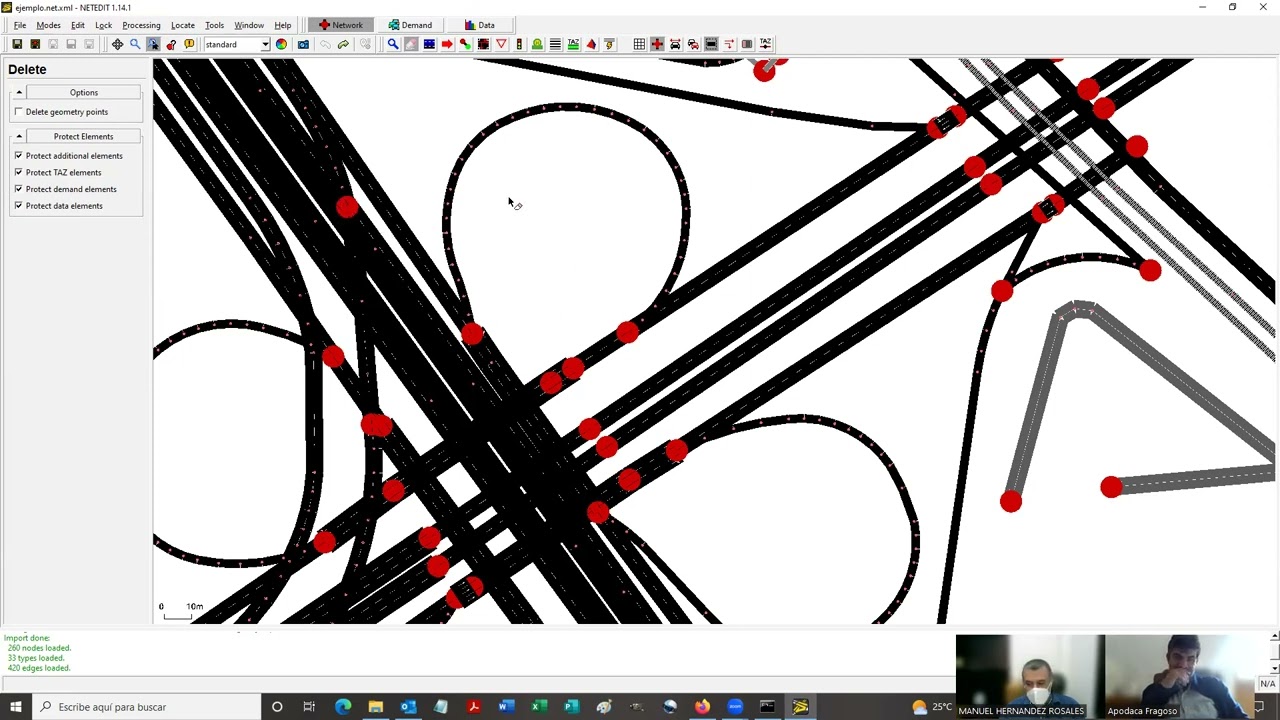The image size is (1280, 720).
Task: Open edit coloring schemes color wheel
Action: point(281,44)
